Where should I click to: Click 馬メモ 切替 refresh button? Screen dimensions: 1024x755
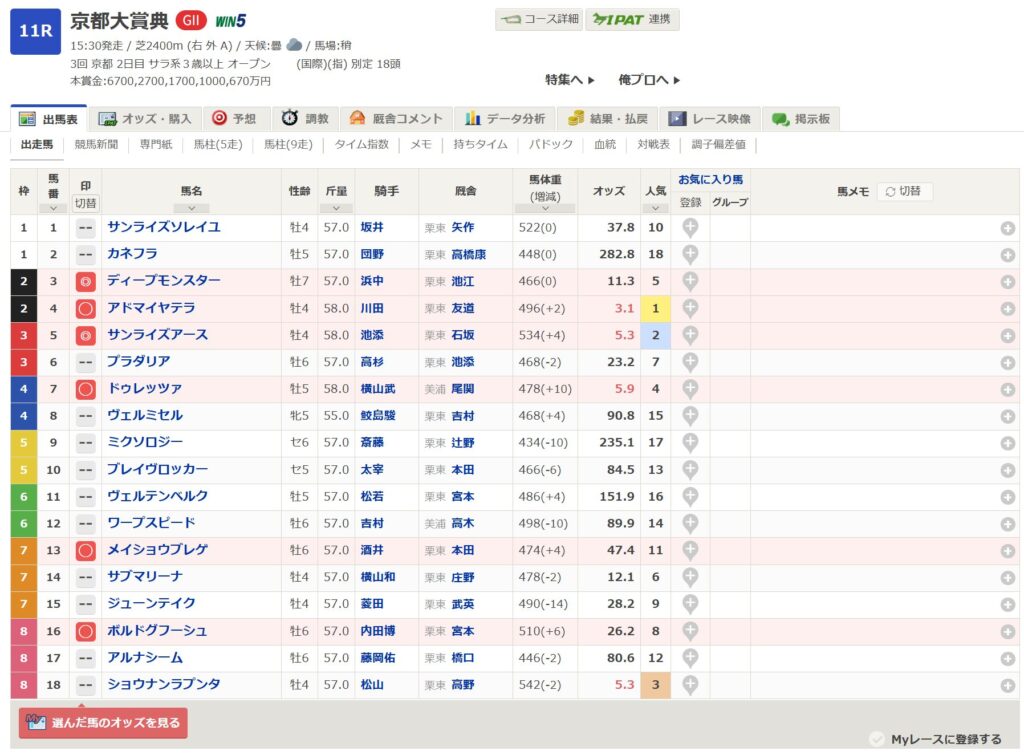(x=904, y=191)
